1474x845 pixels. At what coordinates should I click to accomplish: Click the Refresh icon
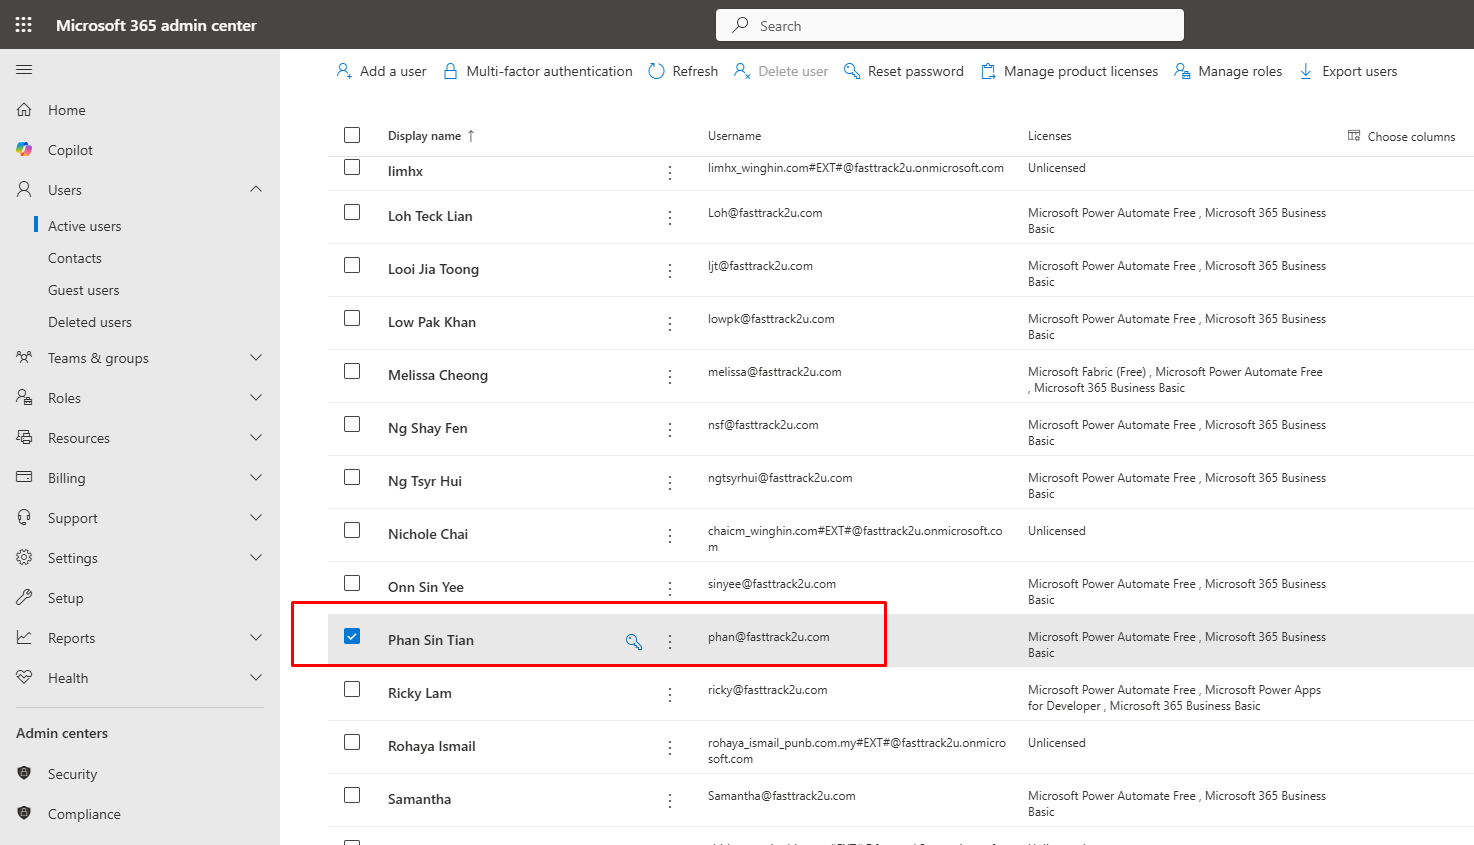(x=656, y=71)
